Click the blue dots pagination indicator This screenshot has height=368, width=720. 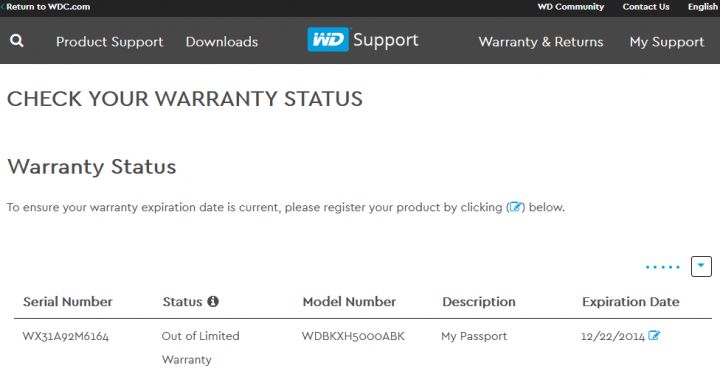[x=662, y=267]
